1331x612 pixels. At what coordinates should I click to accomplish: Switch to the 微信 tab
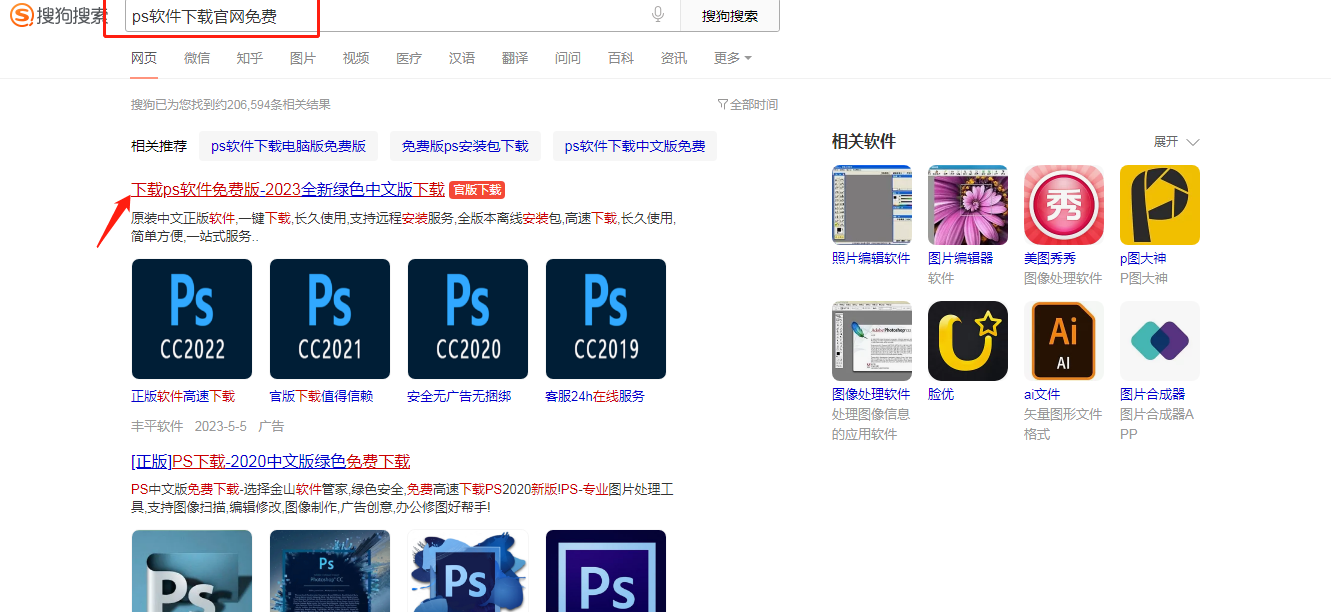coord(197,58)
